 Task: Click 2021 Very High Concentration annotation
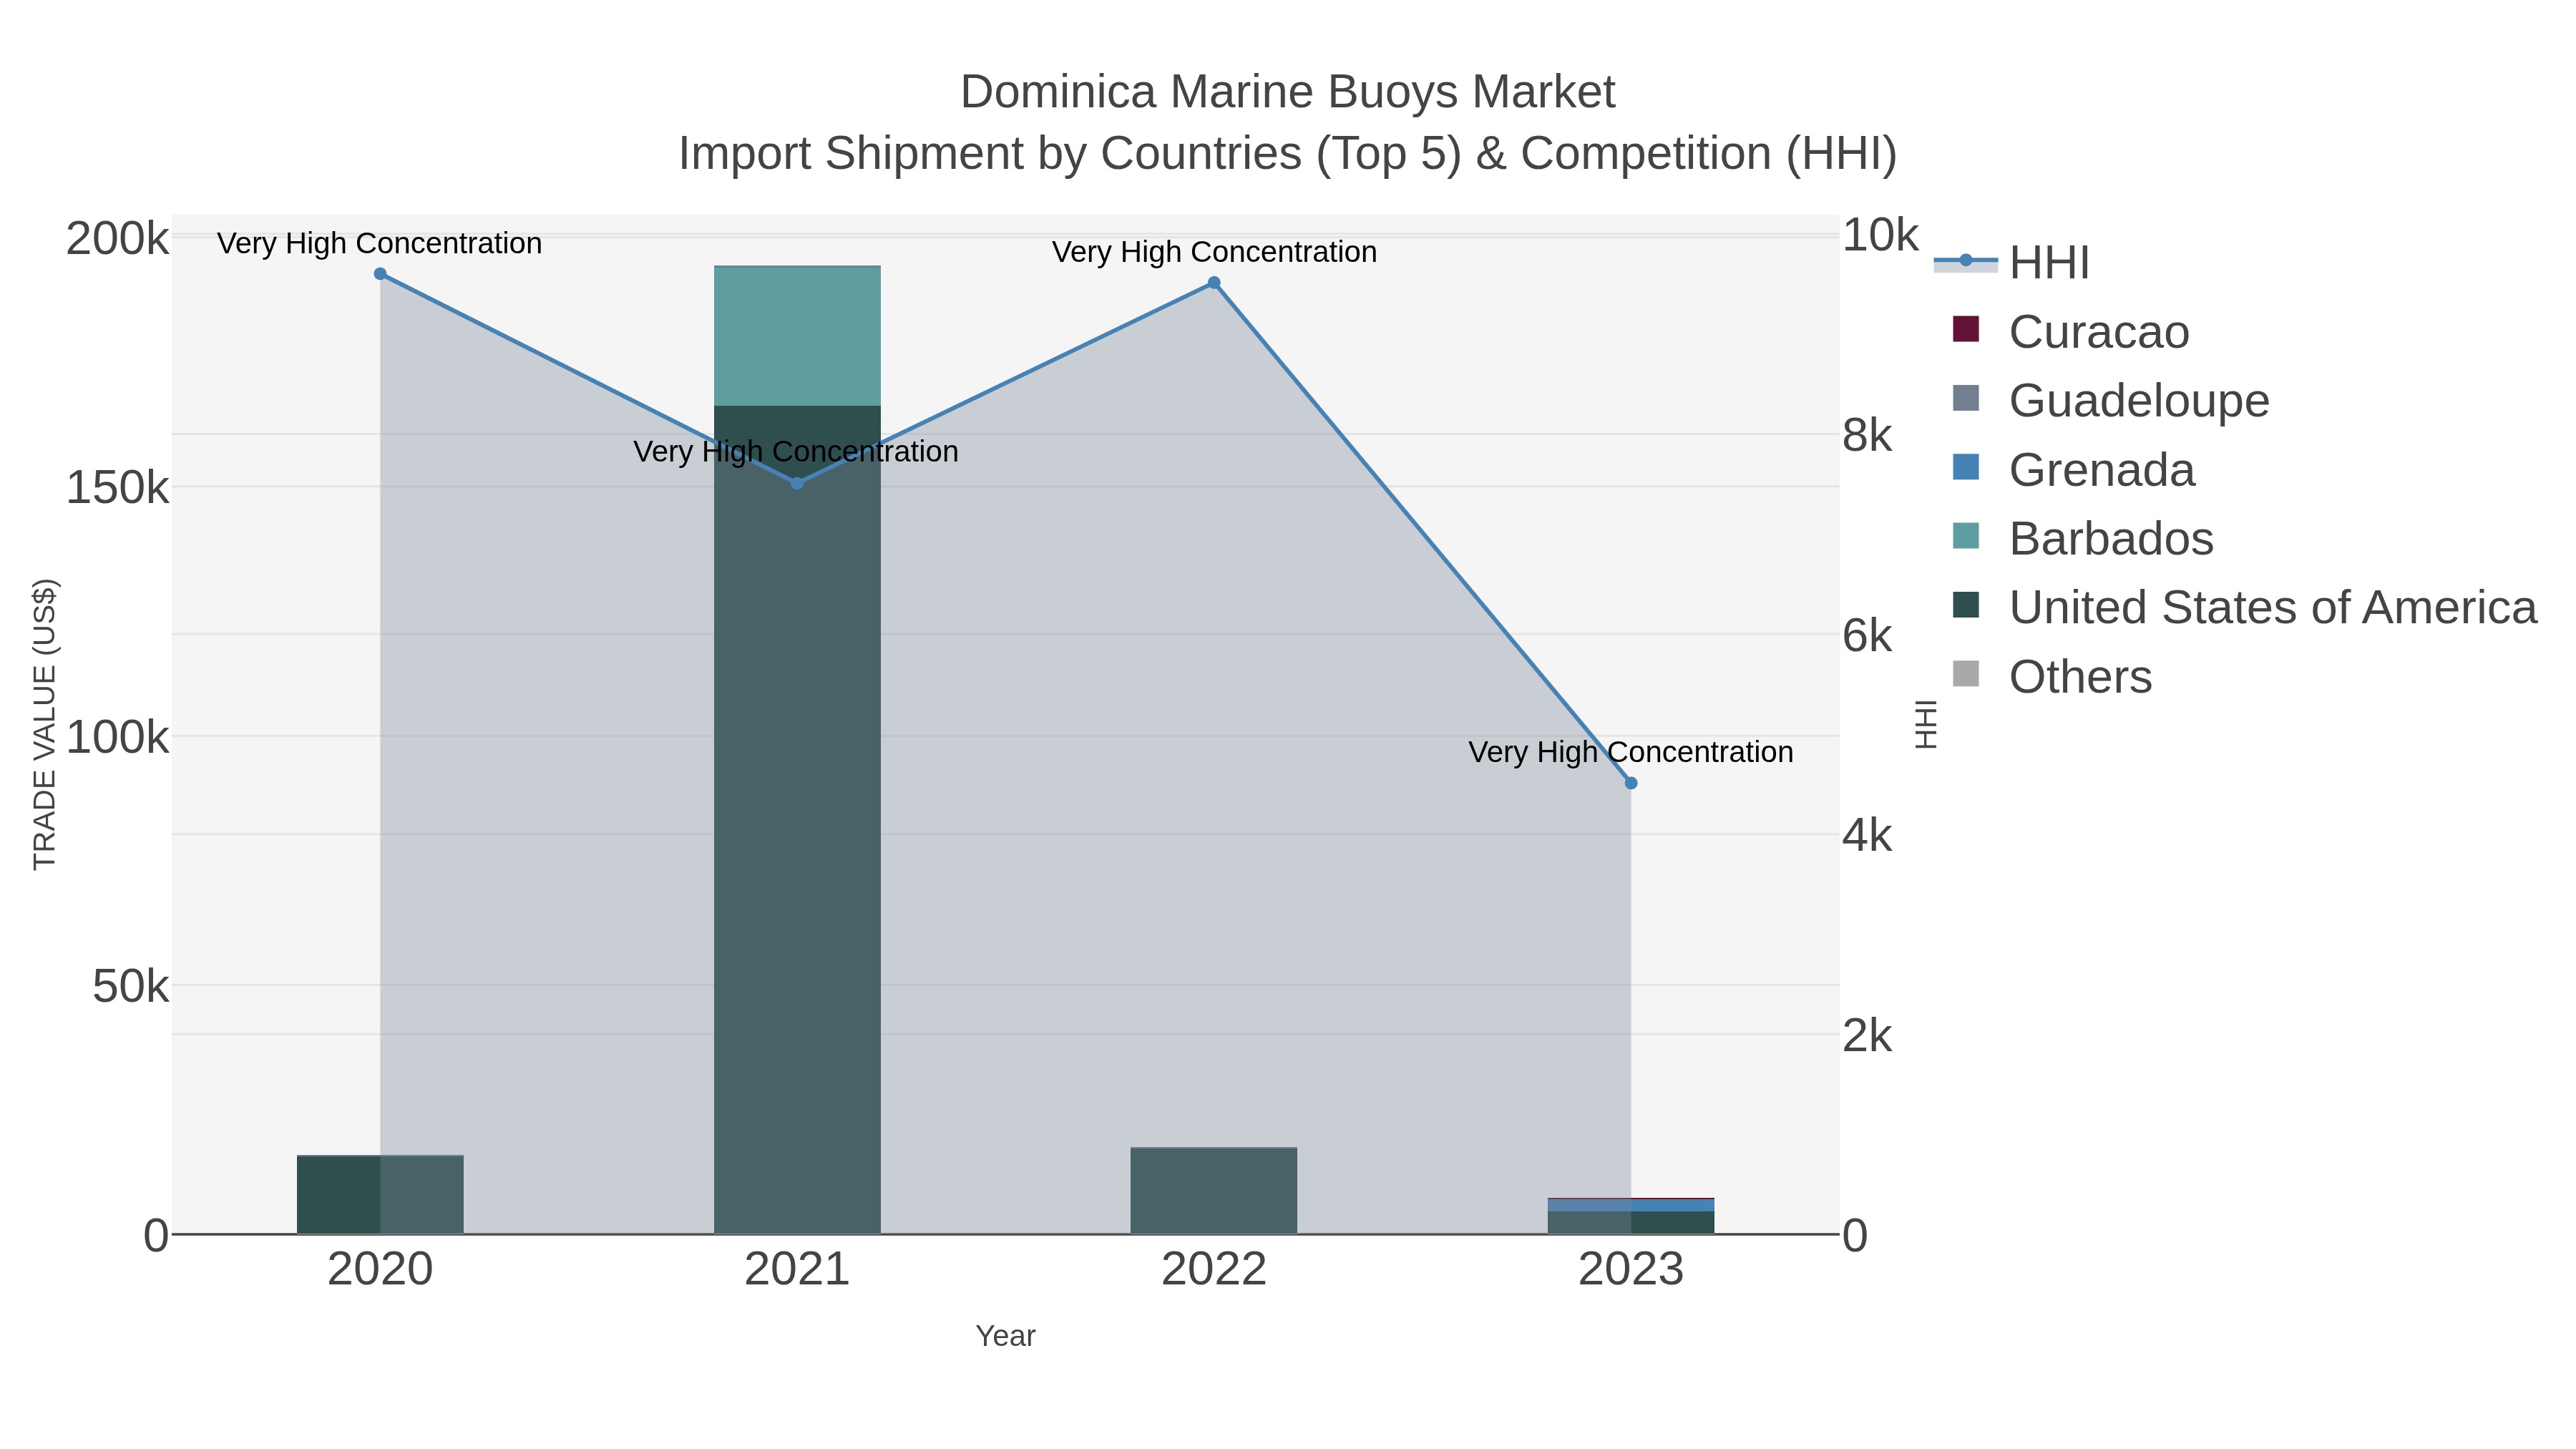(796, 451)
